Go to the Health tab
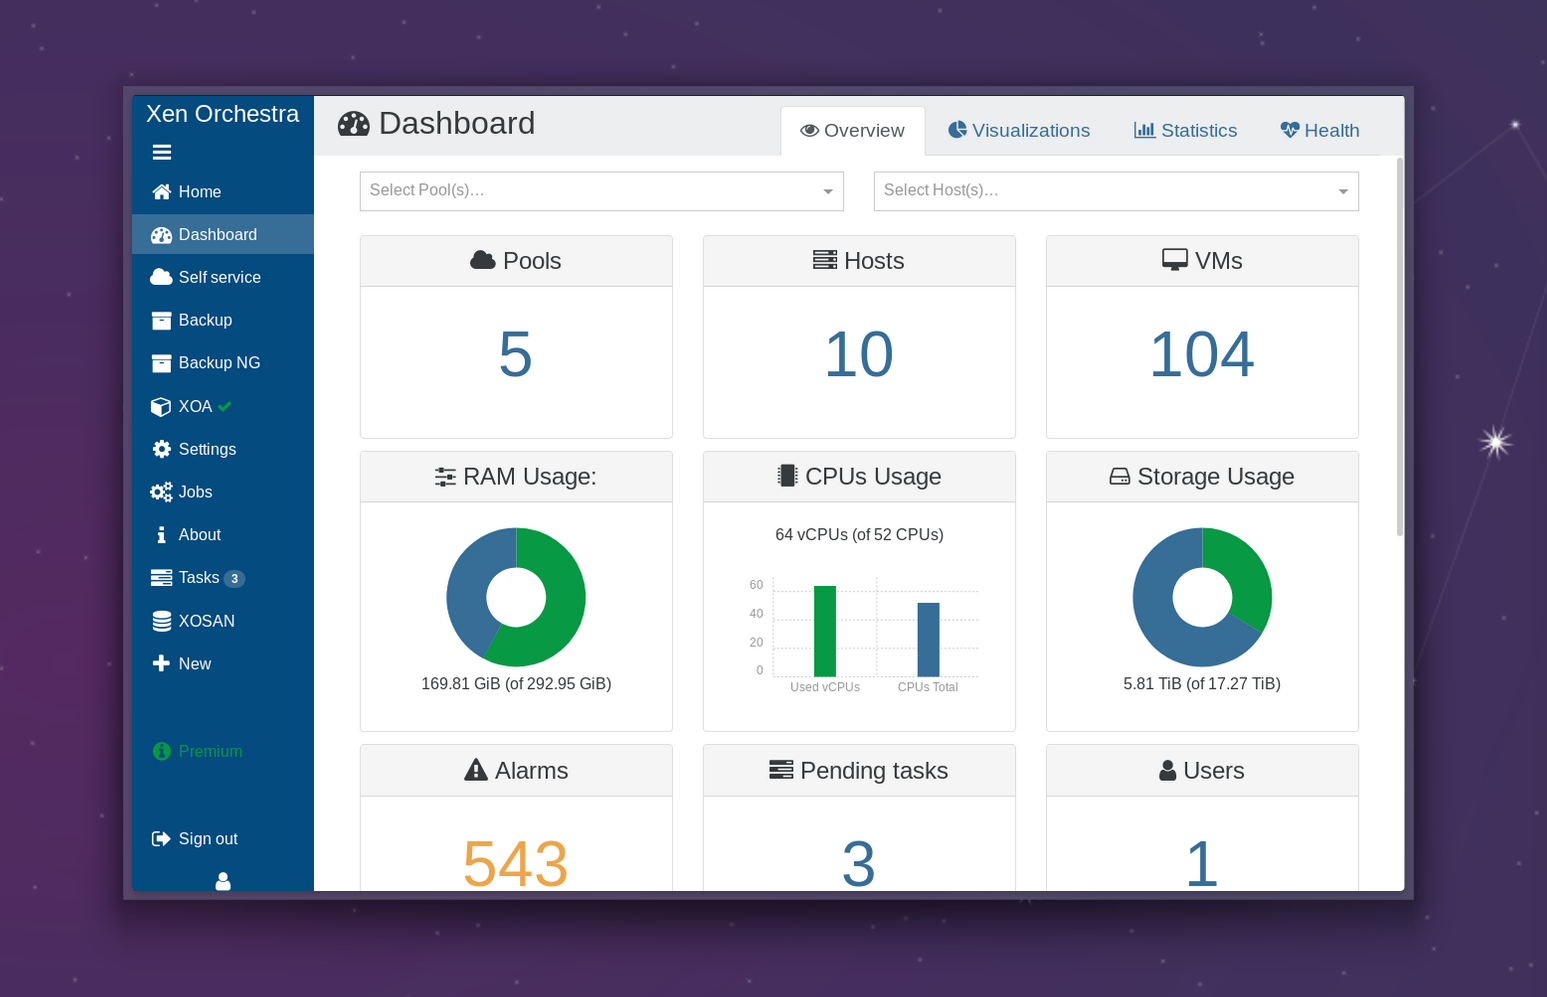The width and height of the screenshot is (1547, 997). pos(1319,131)
